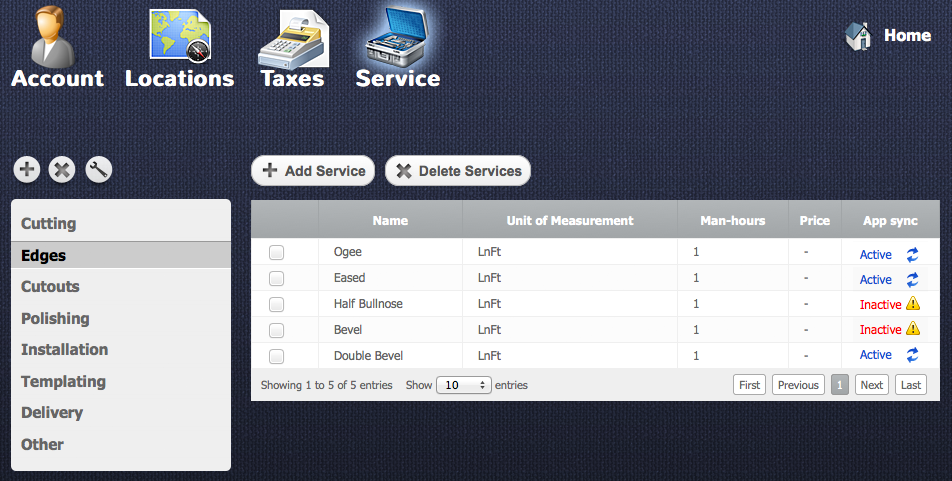Click Inactive status in Half Bullnose row
The image size is (952, 481).
click(880, 304)
